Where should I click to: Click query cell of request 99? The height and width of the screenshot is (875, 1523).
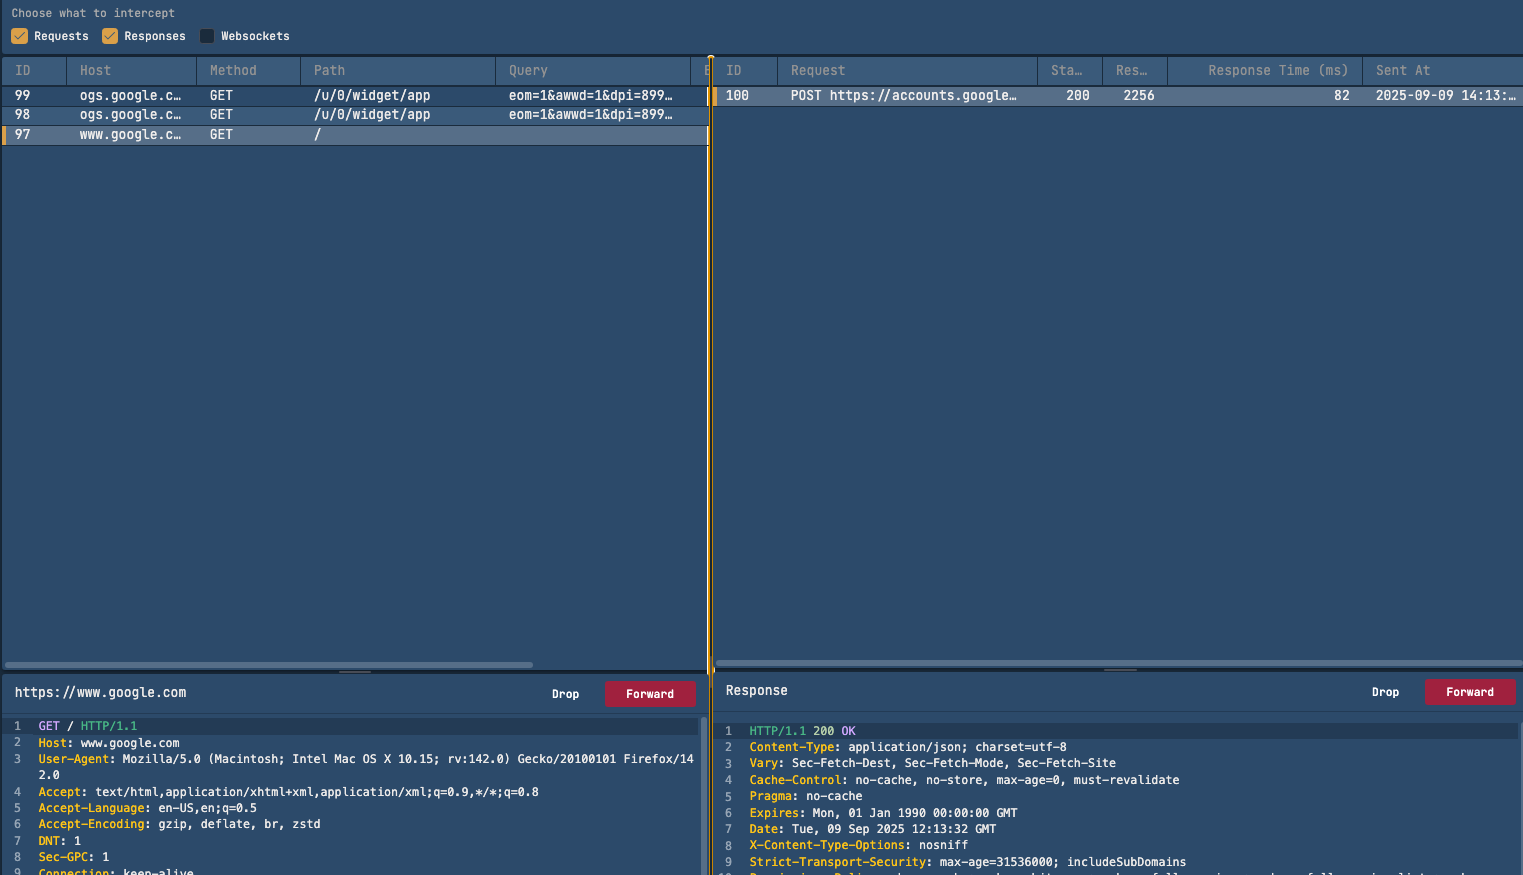coord(591,96)
